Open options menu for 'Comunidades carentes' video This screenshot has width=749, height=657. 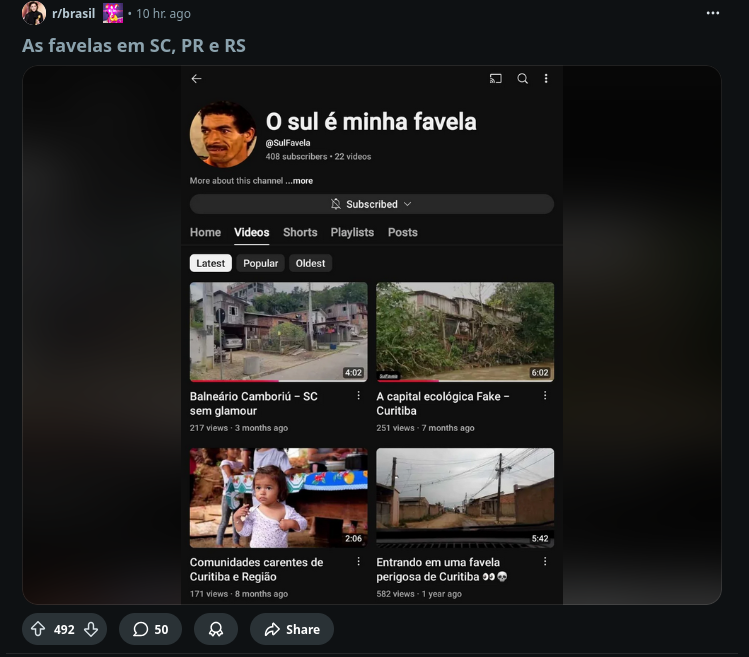pos(358,561)
